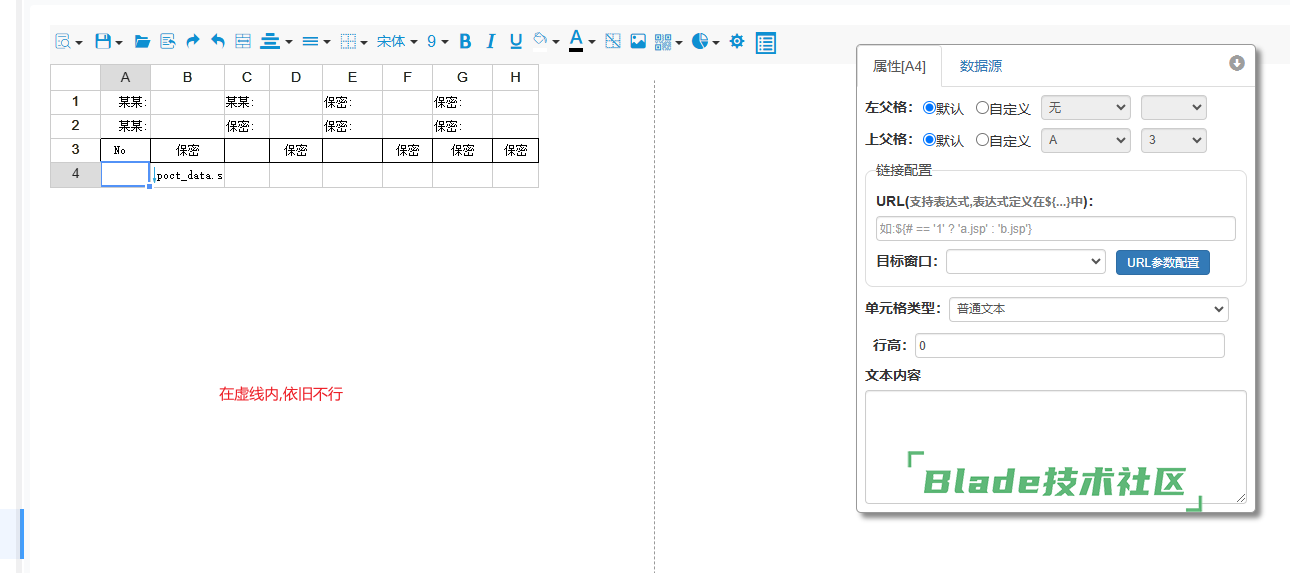This screenshot has width=1290, height=573.
Task: Click the font color swatch icon
Action: click(x=576, y=41)
